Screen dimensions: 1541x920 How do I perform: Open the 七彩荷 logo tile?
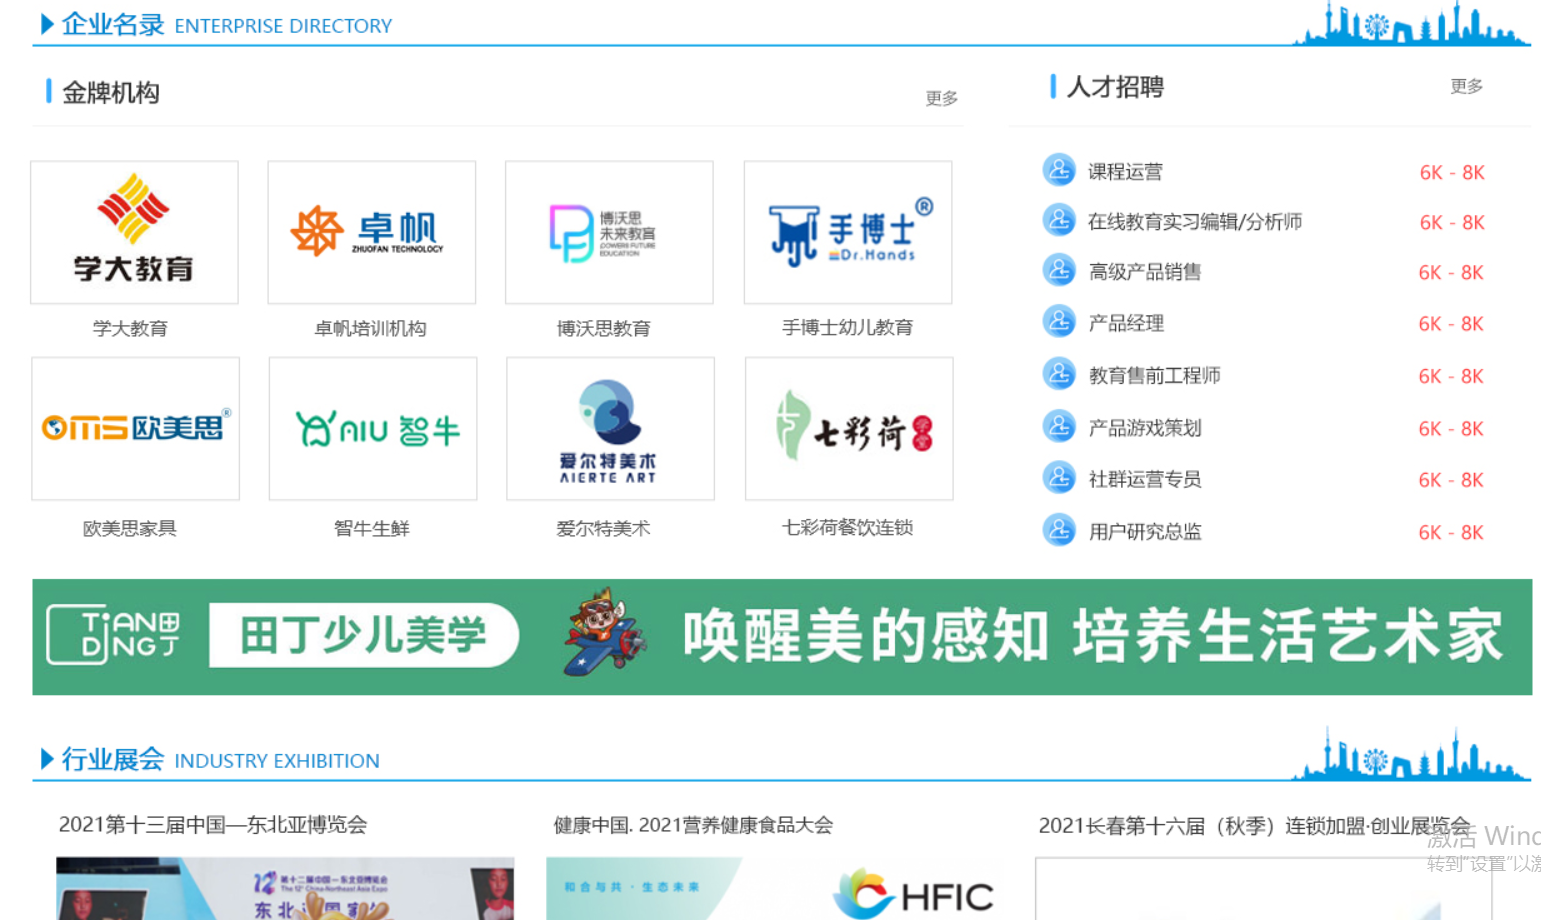click(x=849, y=428)
